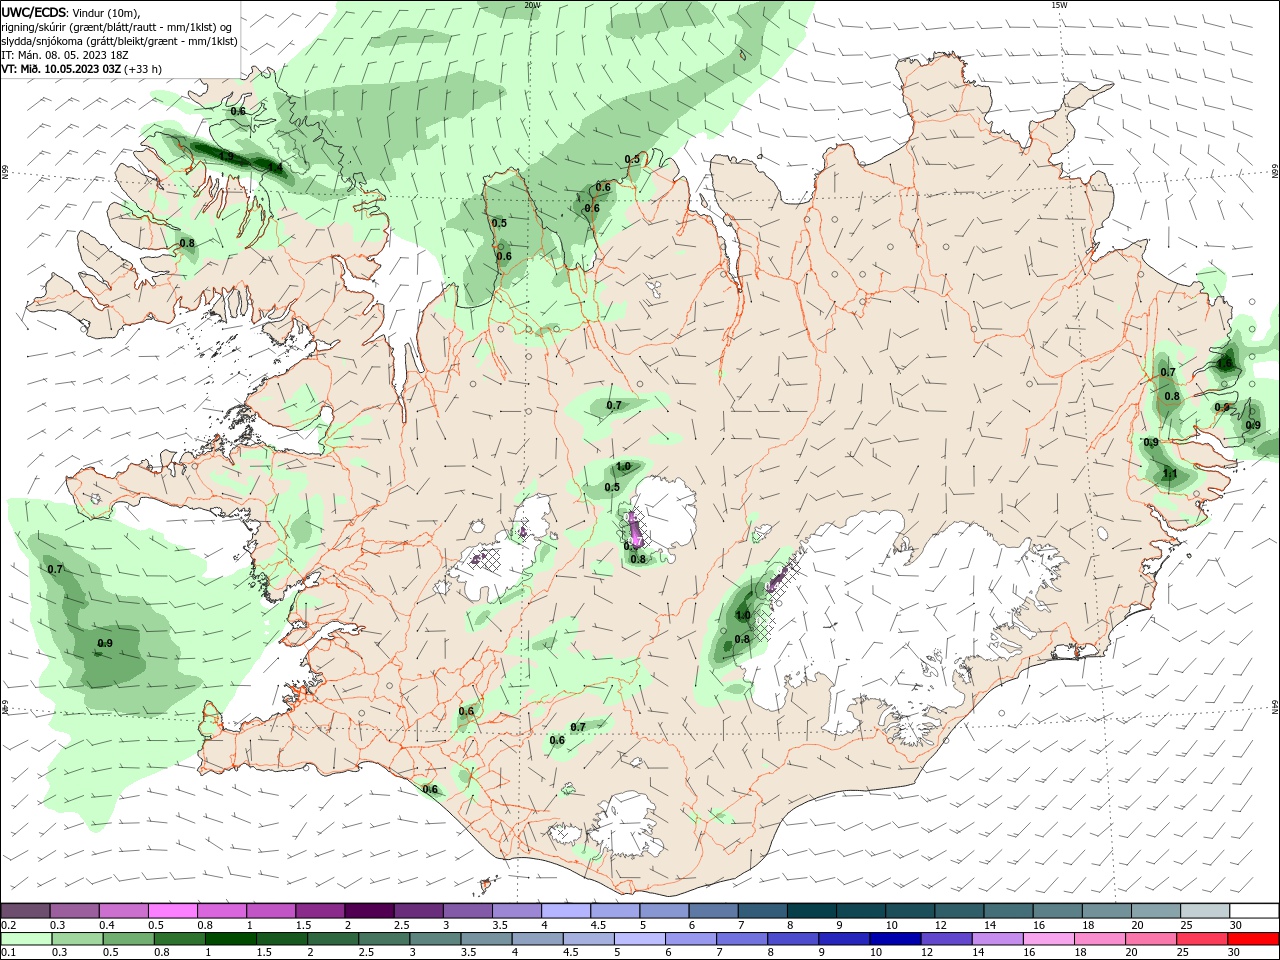Select the dark teal snow-scale swatch labelled 8
Viewport: 1280px width, 960px height.
click(x=813, y=911)
